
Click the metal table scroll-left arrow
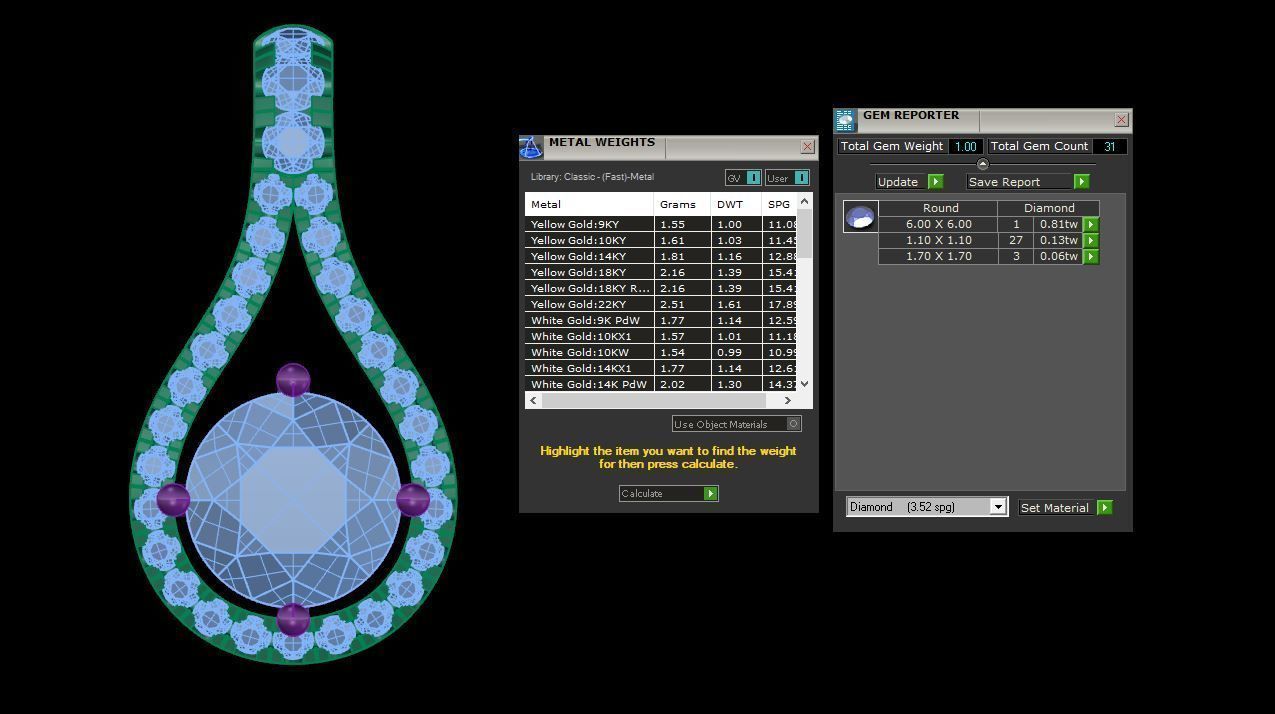533,400
